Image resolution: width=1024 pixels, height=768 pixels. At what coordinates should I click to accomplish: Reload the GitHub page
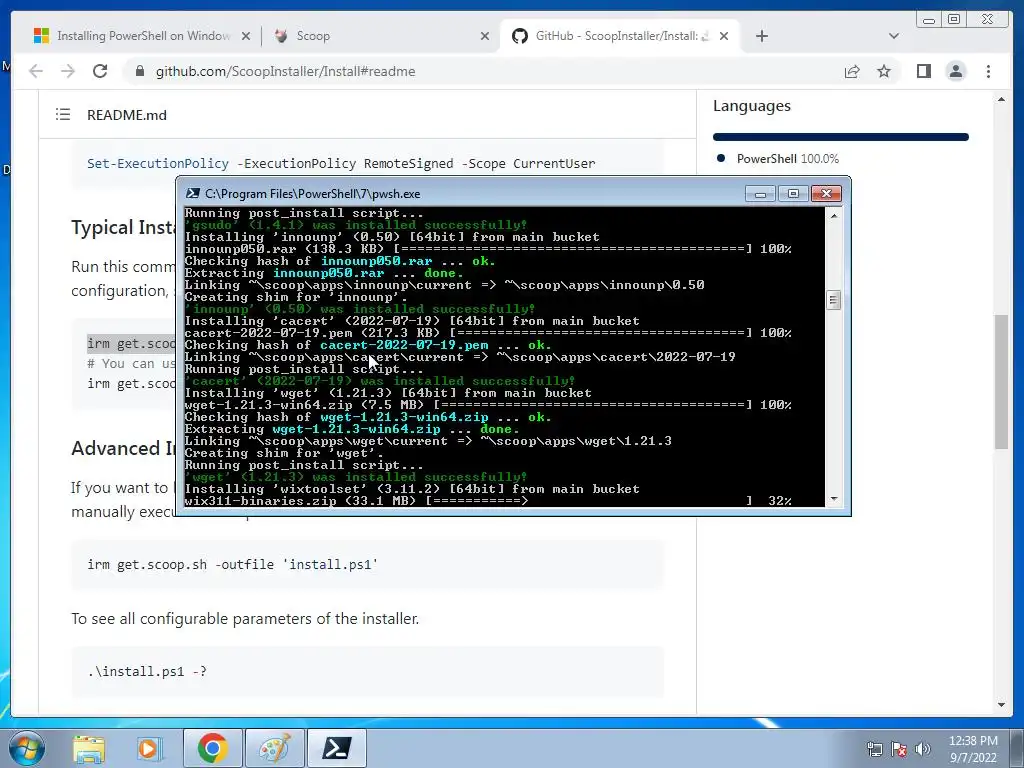pyautogui.click(x=100, y=71)
